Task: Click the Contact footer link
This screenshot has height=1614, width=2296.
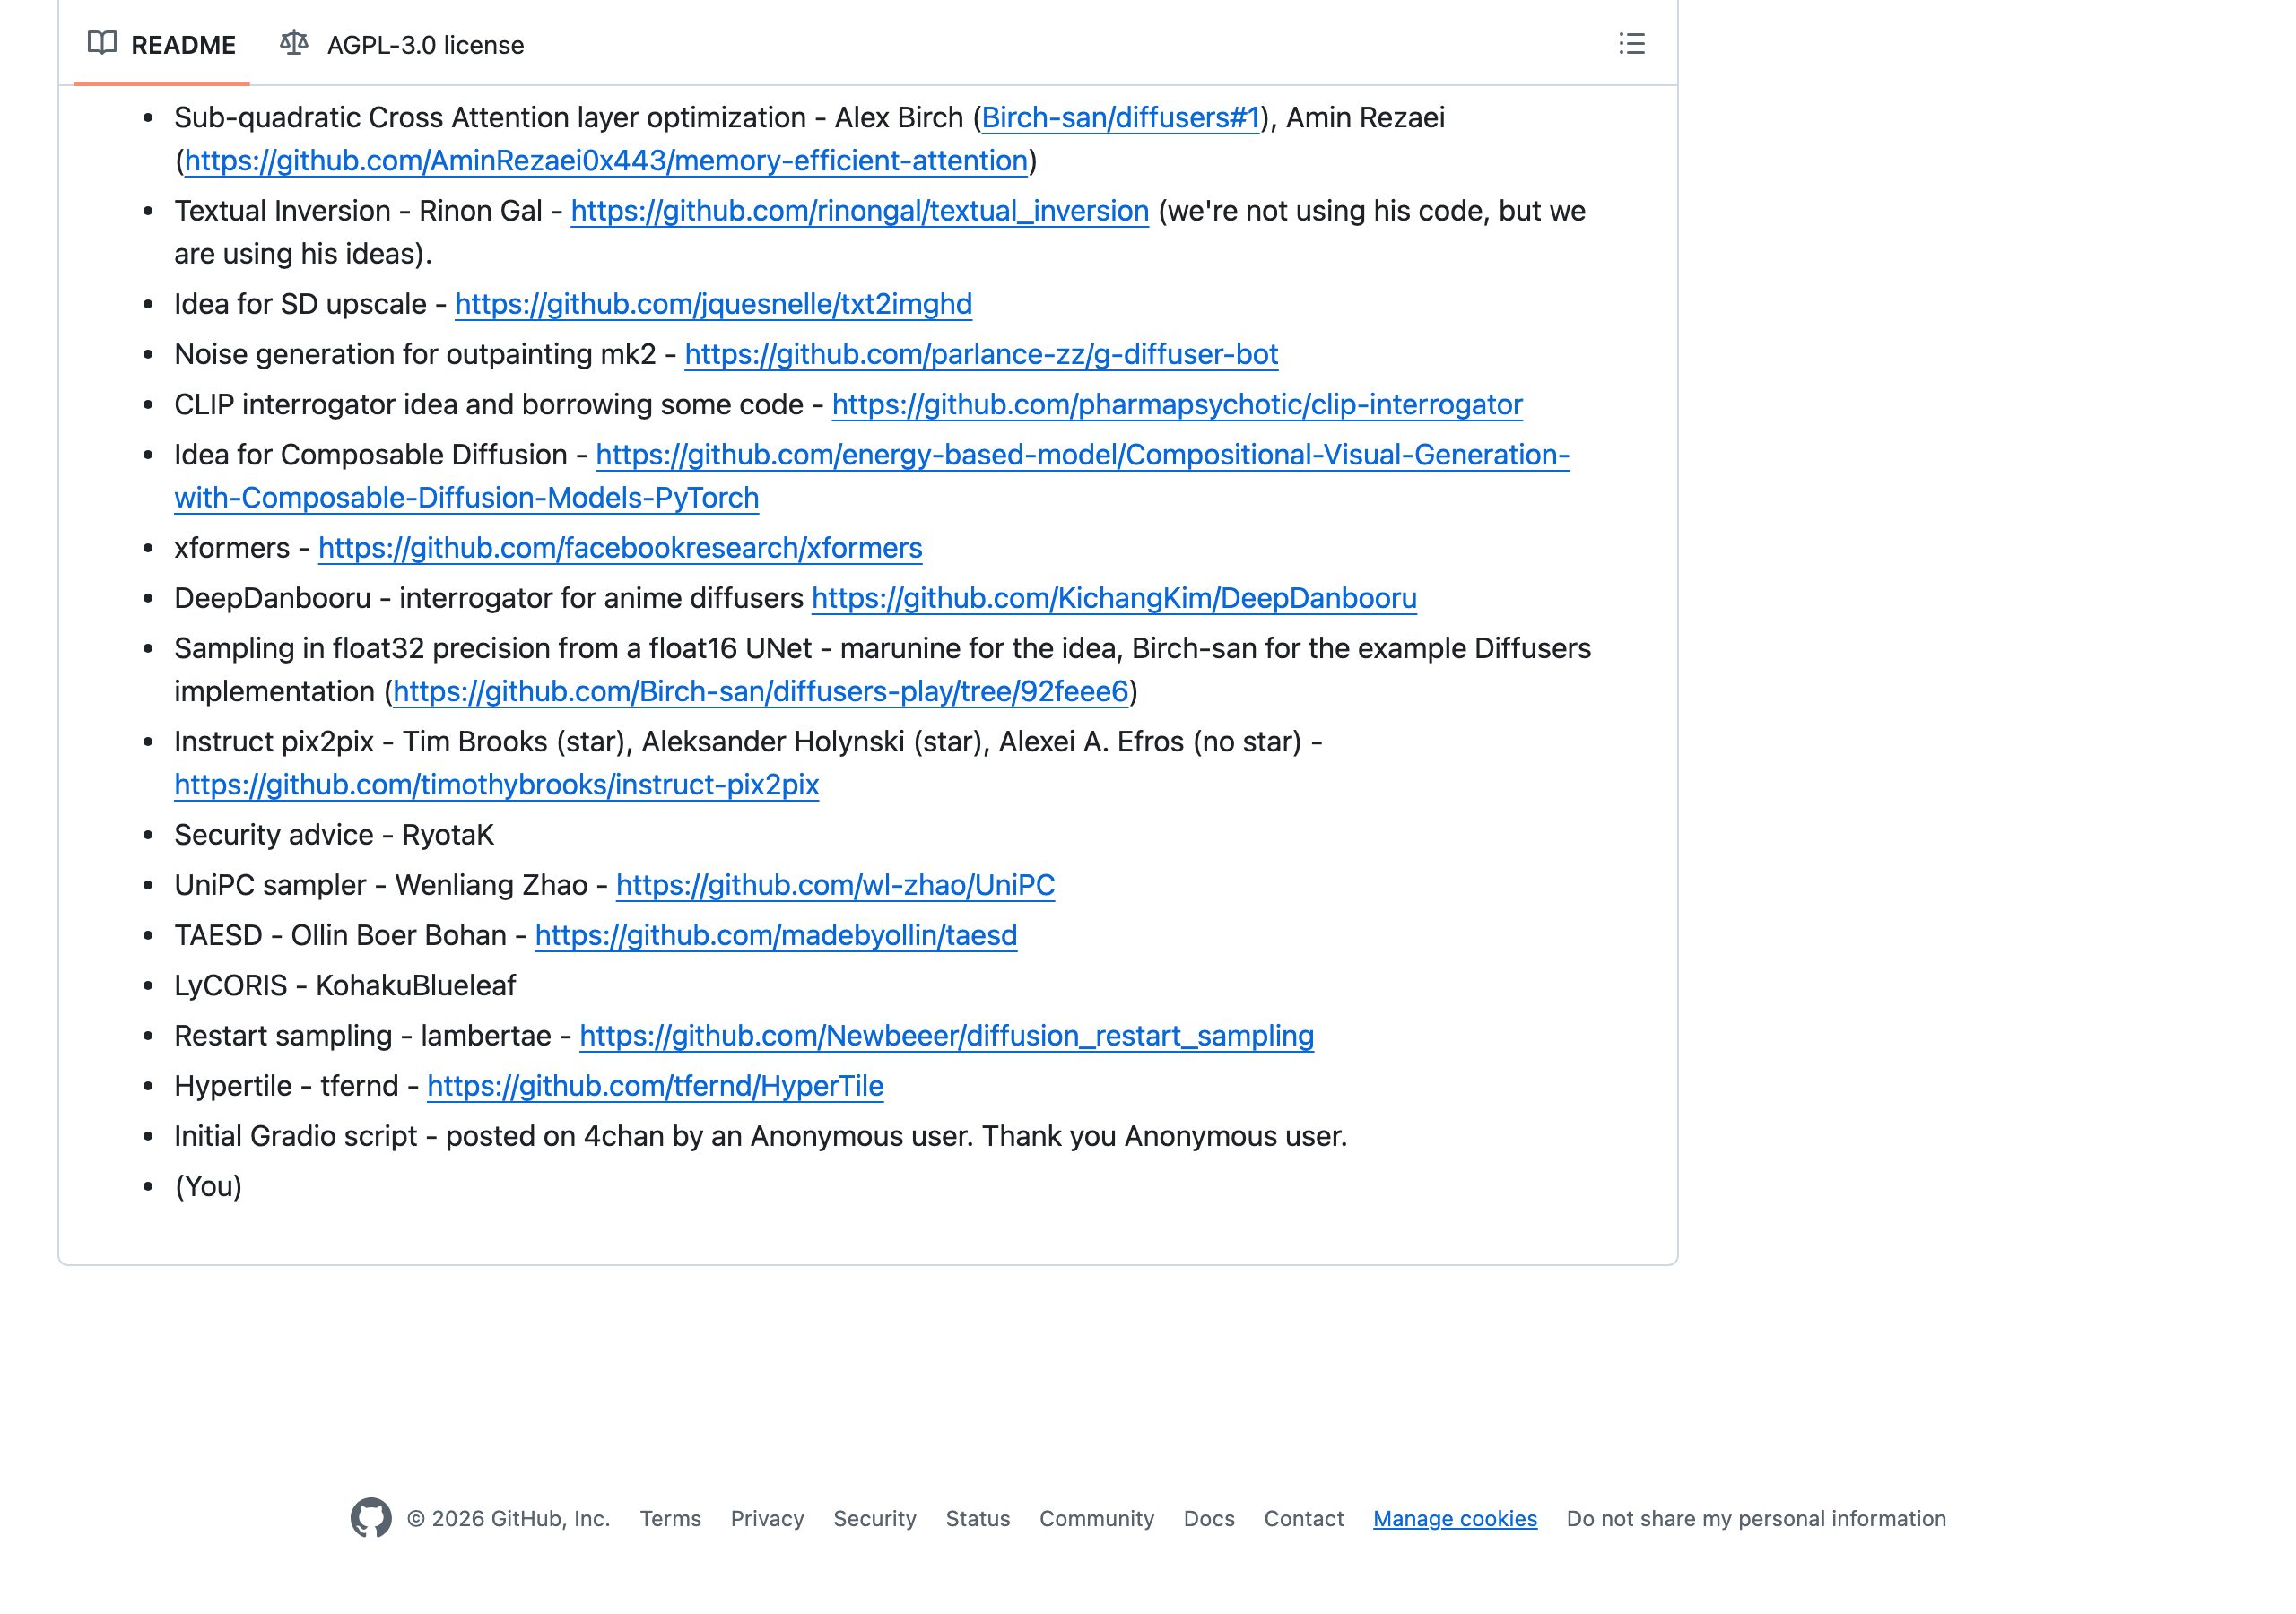Action: pos(1303,1518)
